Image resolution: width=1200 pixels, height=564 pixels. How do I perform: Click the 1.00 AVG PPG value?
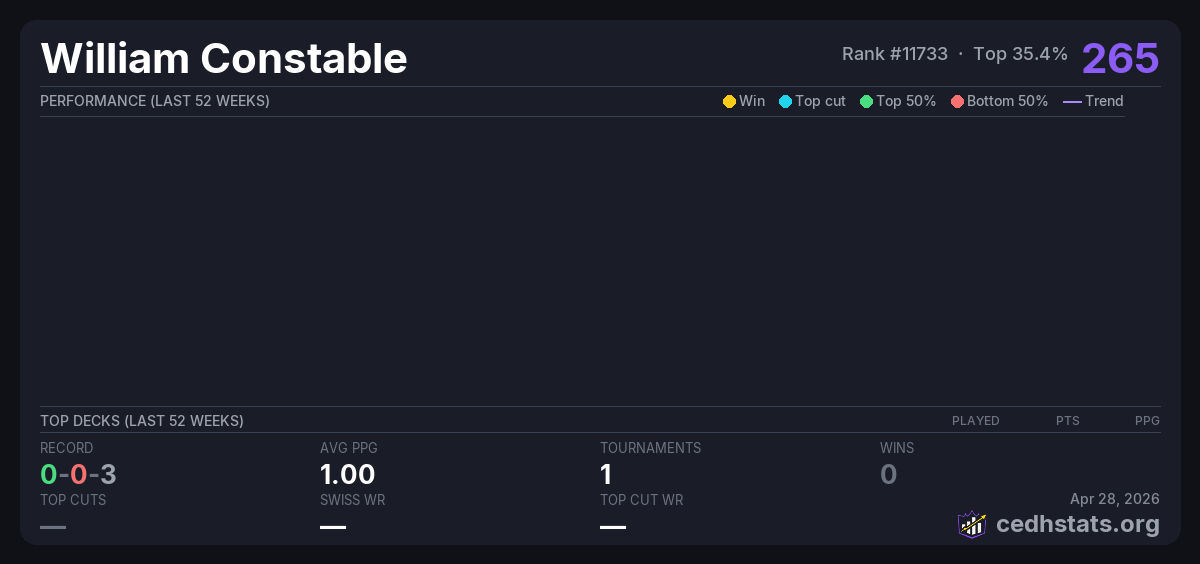[347, 474]
